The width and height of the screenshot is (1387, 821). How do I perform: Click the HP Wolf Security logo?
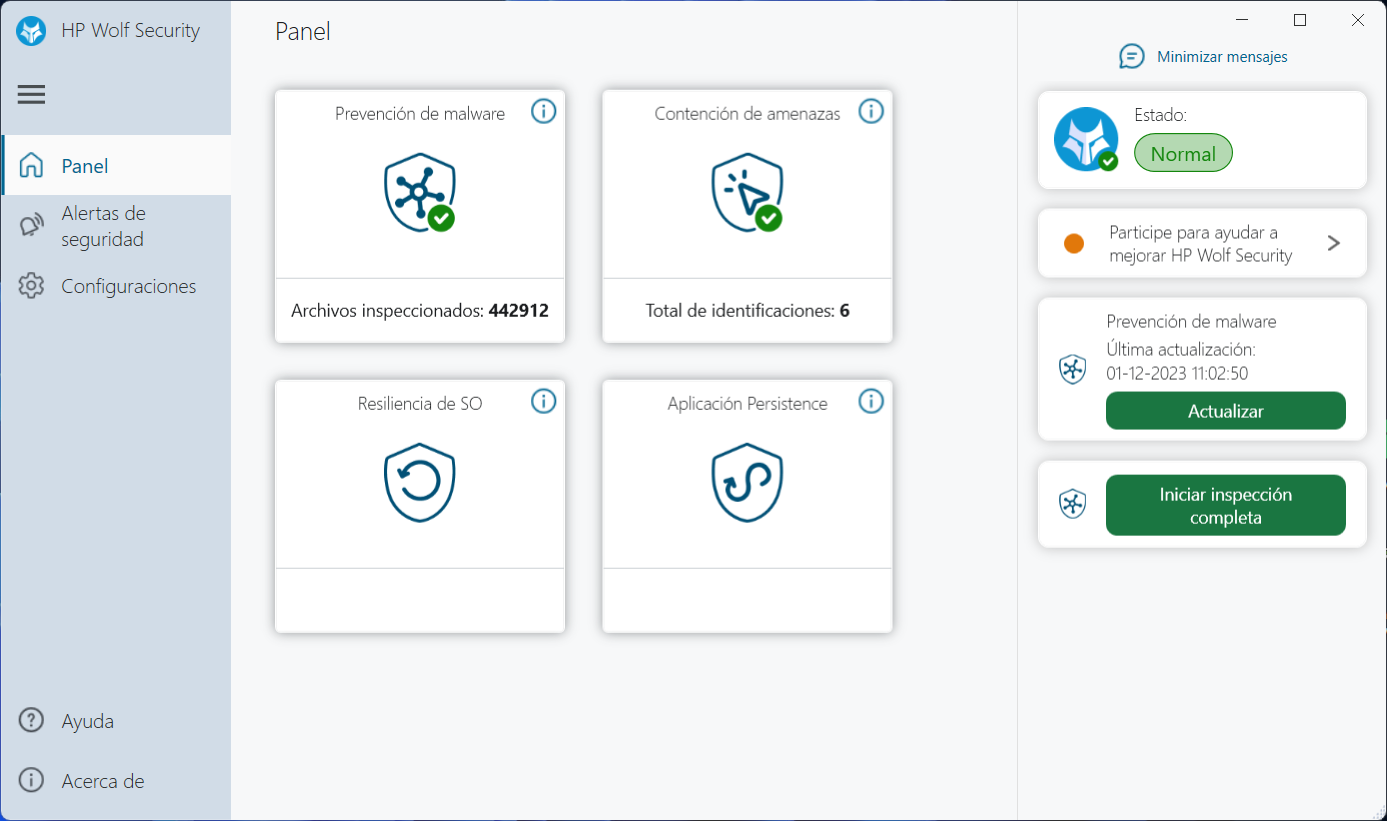tap(31, 31)
